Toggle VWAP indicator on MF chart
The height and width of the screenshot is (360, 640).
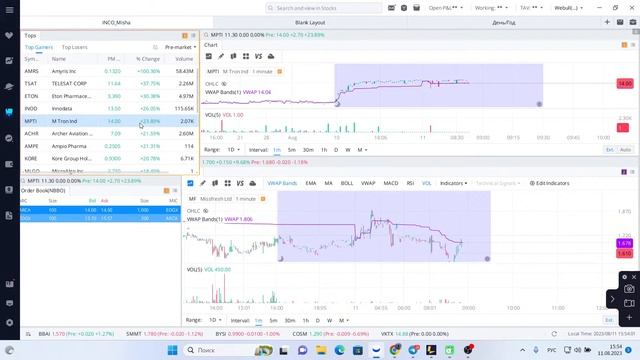coord(368,183)
